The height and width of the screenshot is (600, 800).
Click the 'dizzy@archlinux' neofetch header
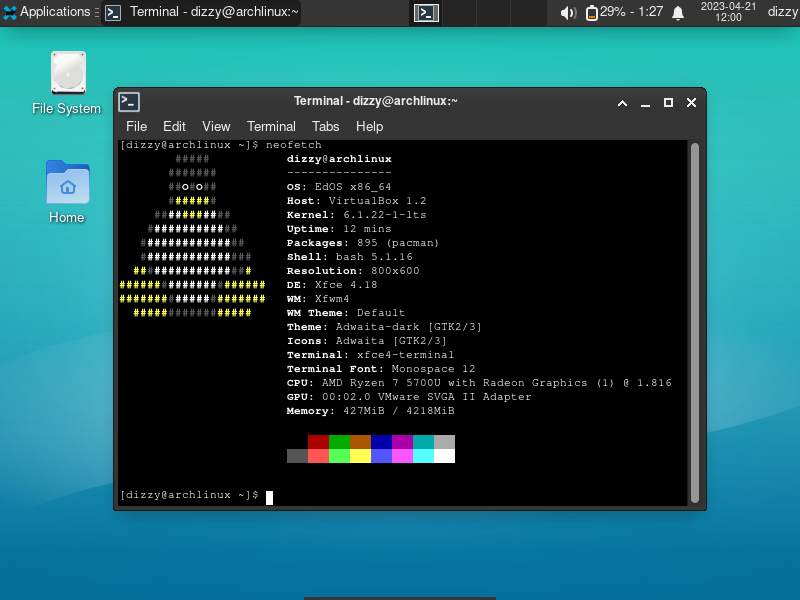tap(339, 159)
